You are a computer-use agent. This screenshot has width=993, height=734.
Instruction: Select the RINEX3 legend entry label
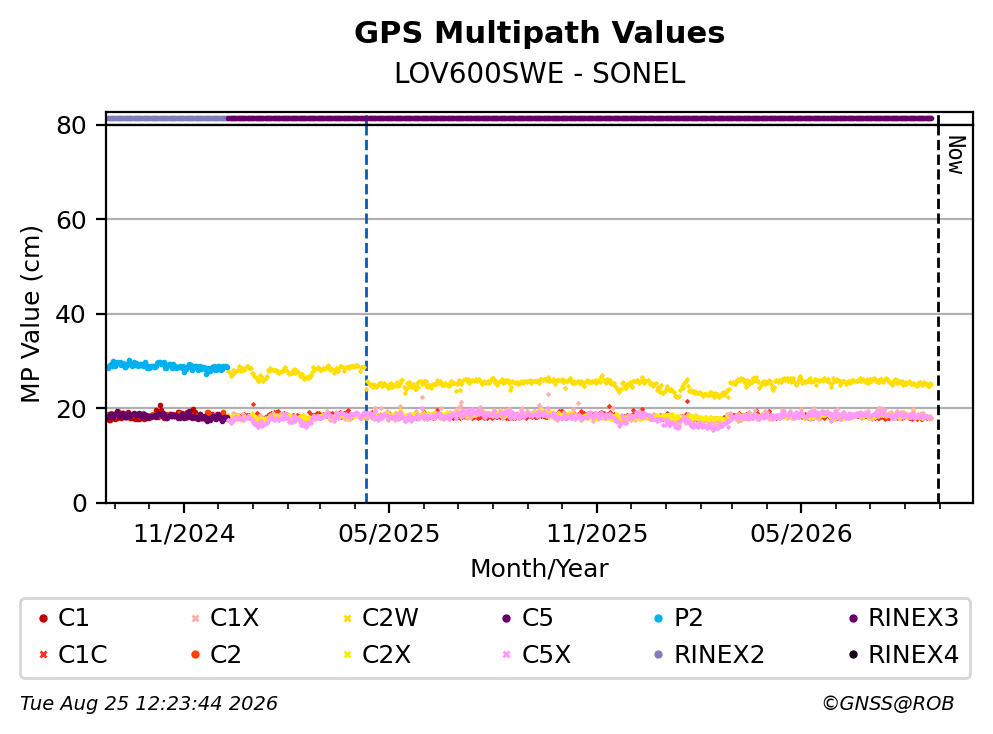913,617
